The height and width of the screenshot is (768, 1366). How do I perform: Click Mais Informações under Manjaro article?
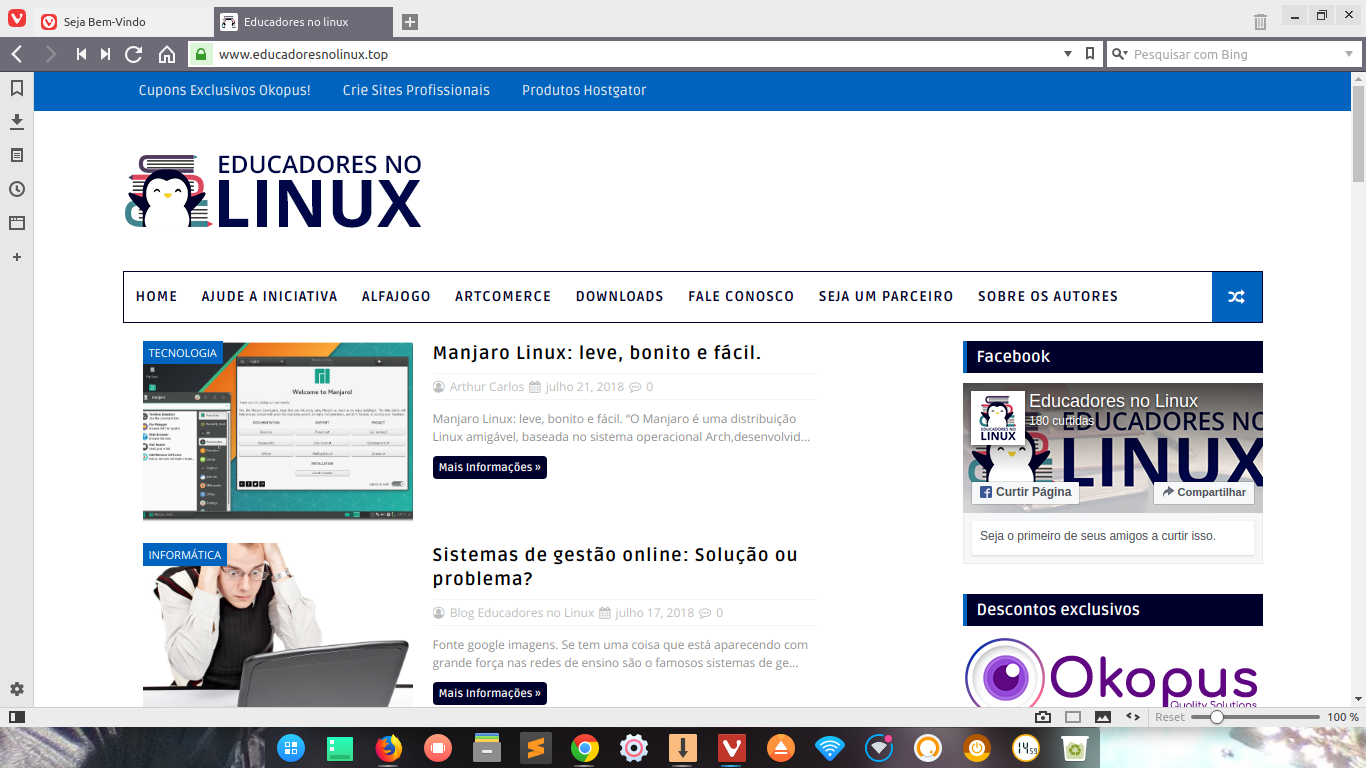(x=490, y=467)
